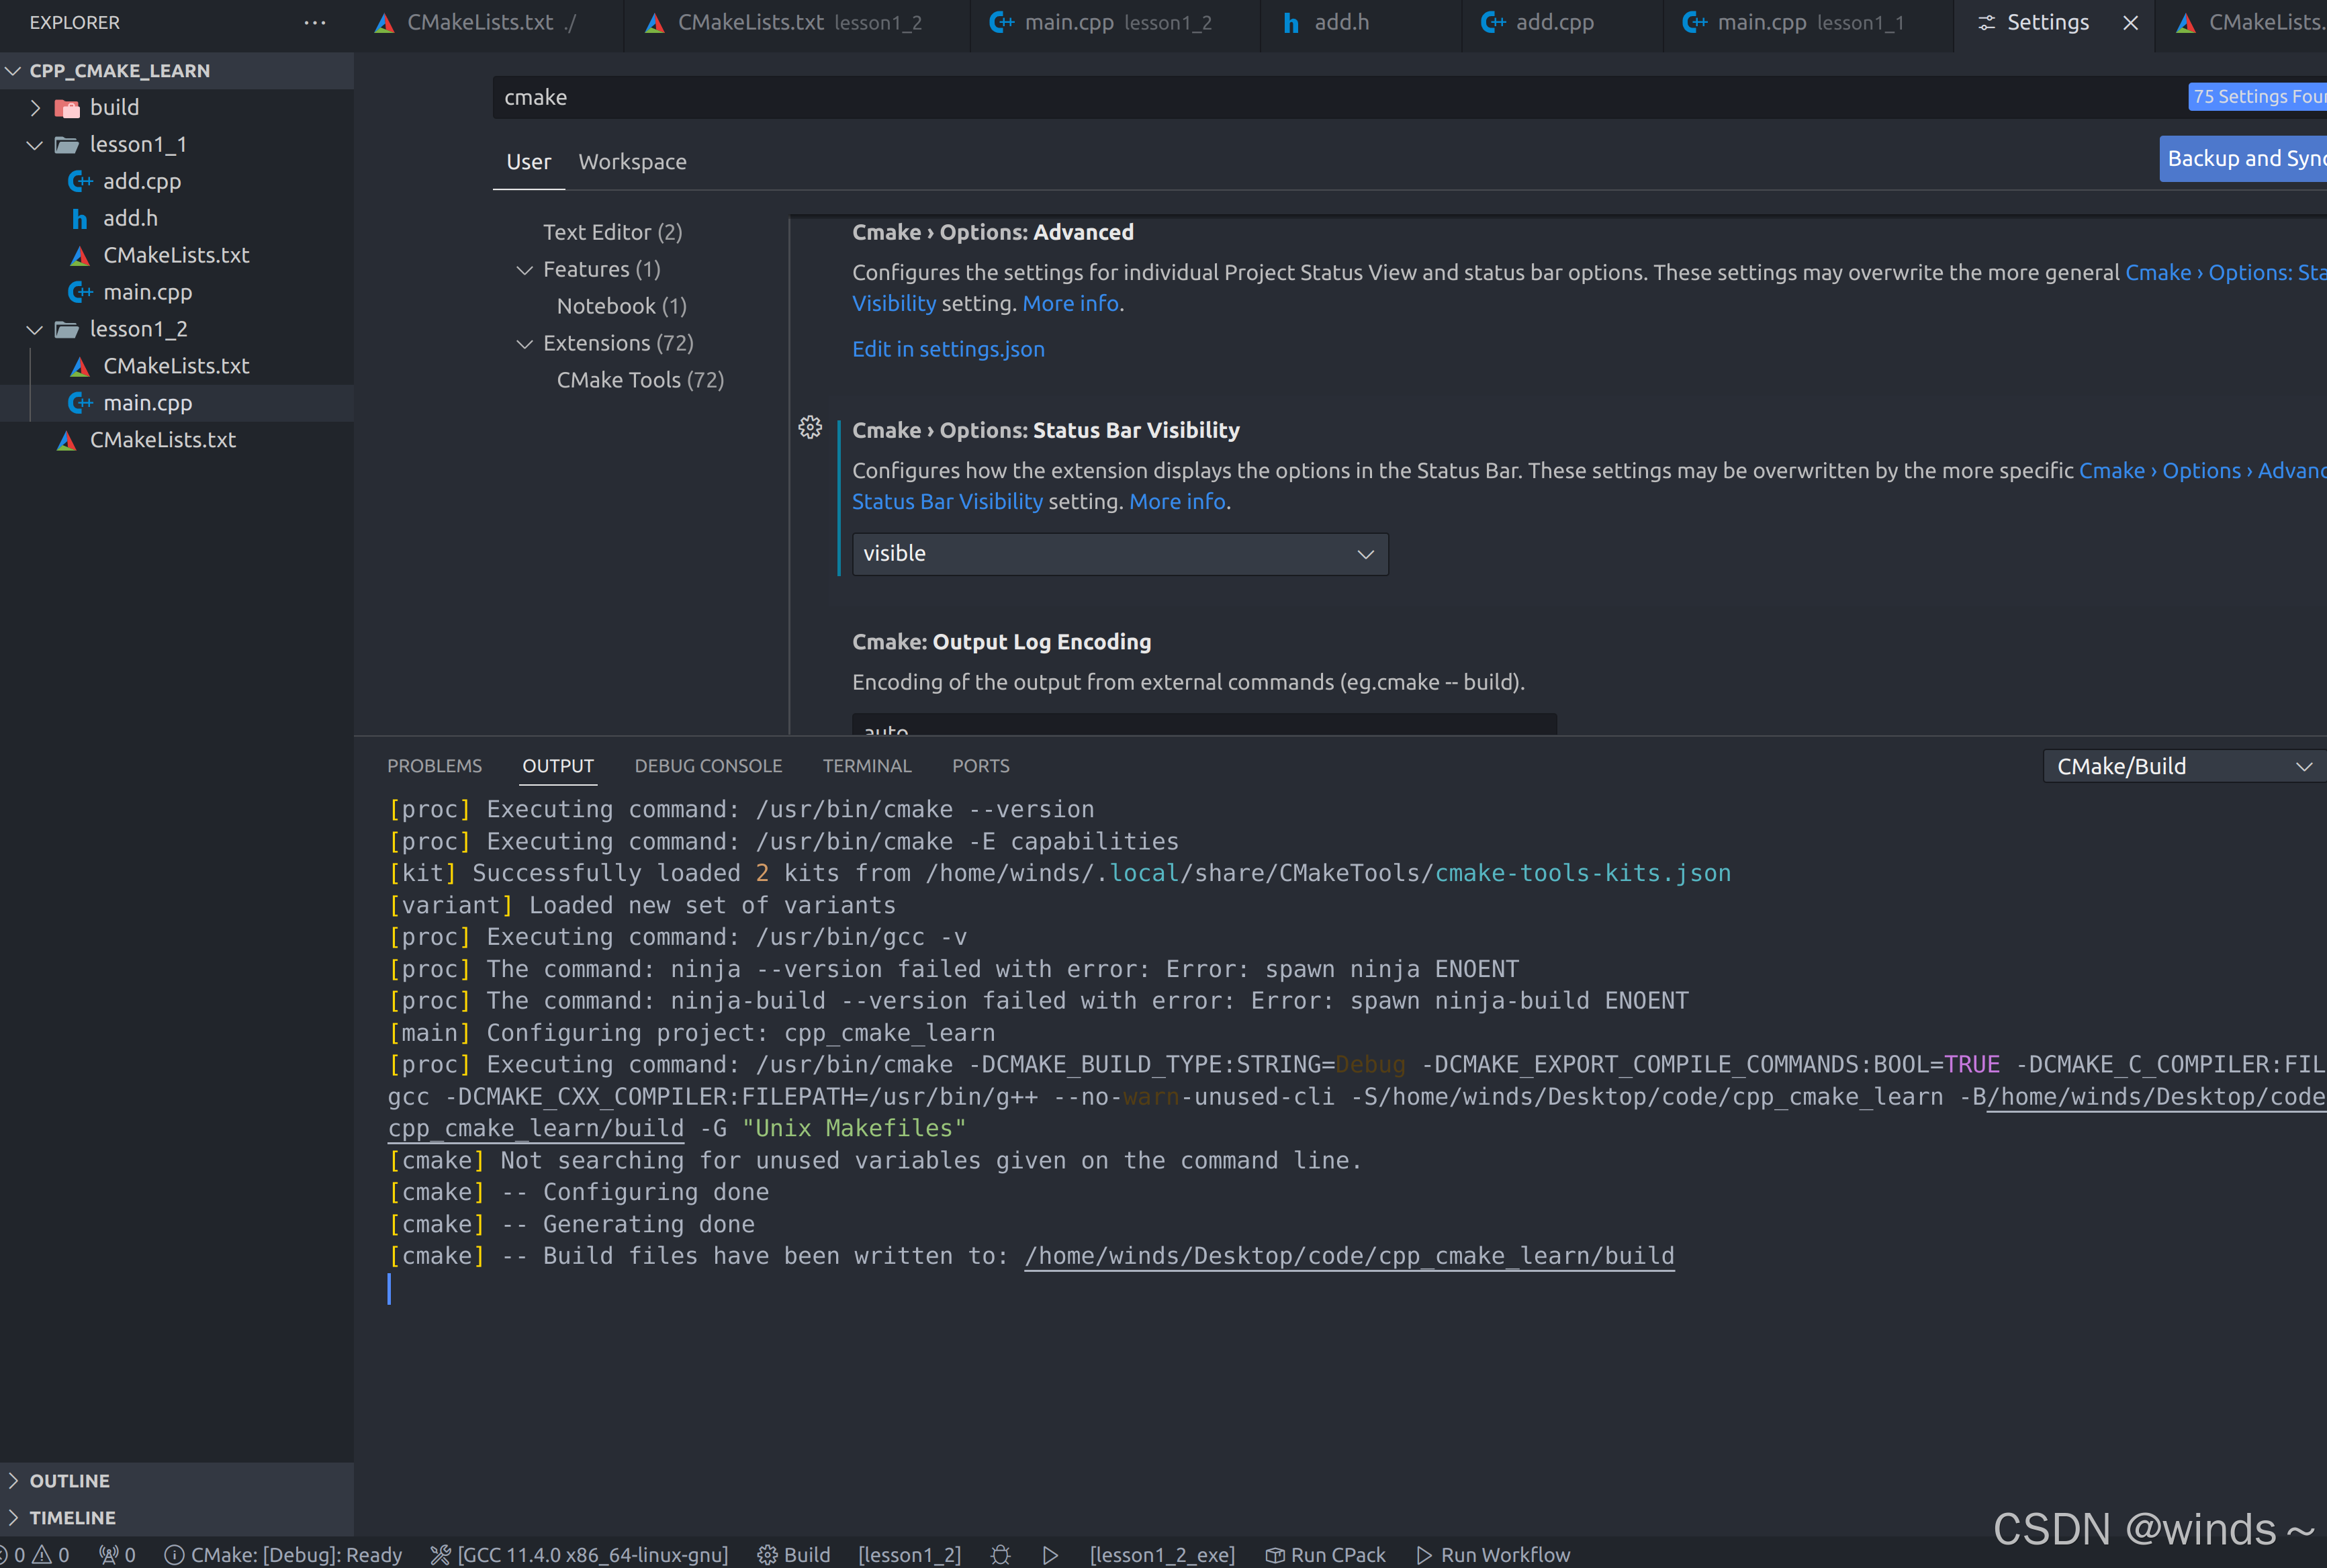Open errors and warnings status indicator
2327x1568 pixels.
(x=36, y=1554)
